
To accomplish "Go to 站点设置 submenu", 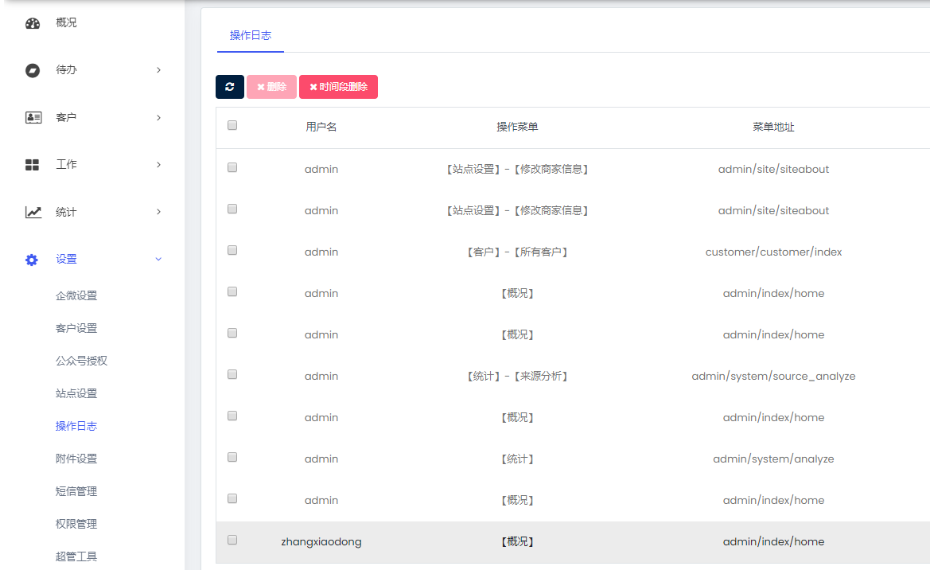I will (x=76, y=394).
